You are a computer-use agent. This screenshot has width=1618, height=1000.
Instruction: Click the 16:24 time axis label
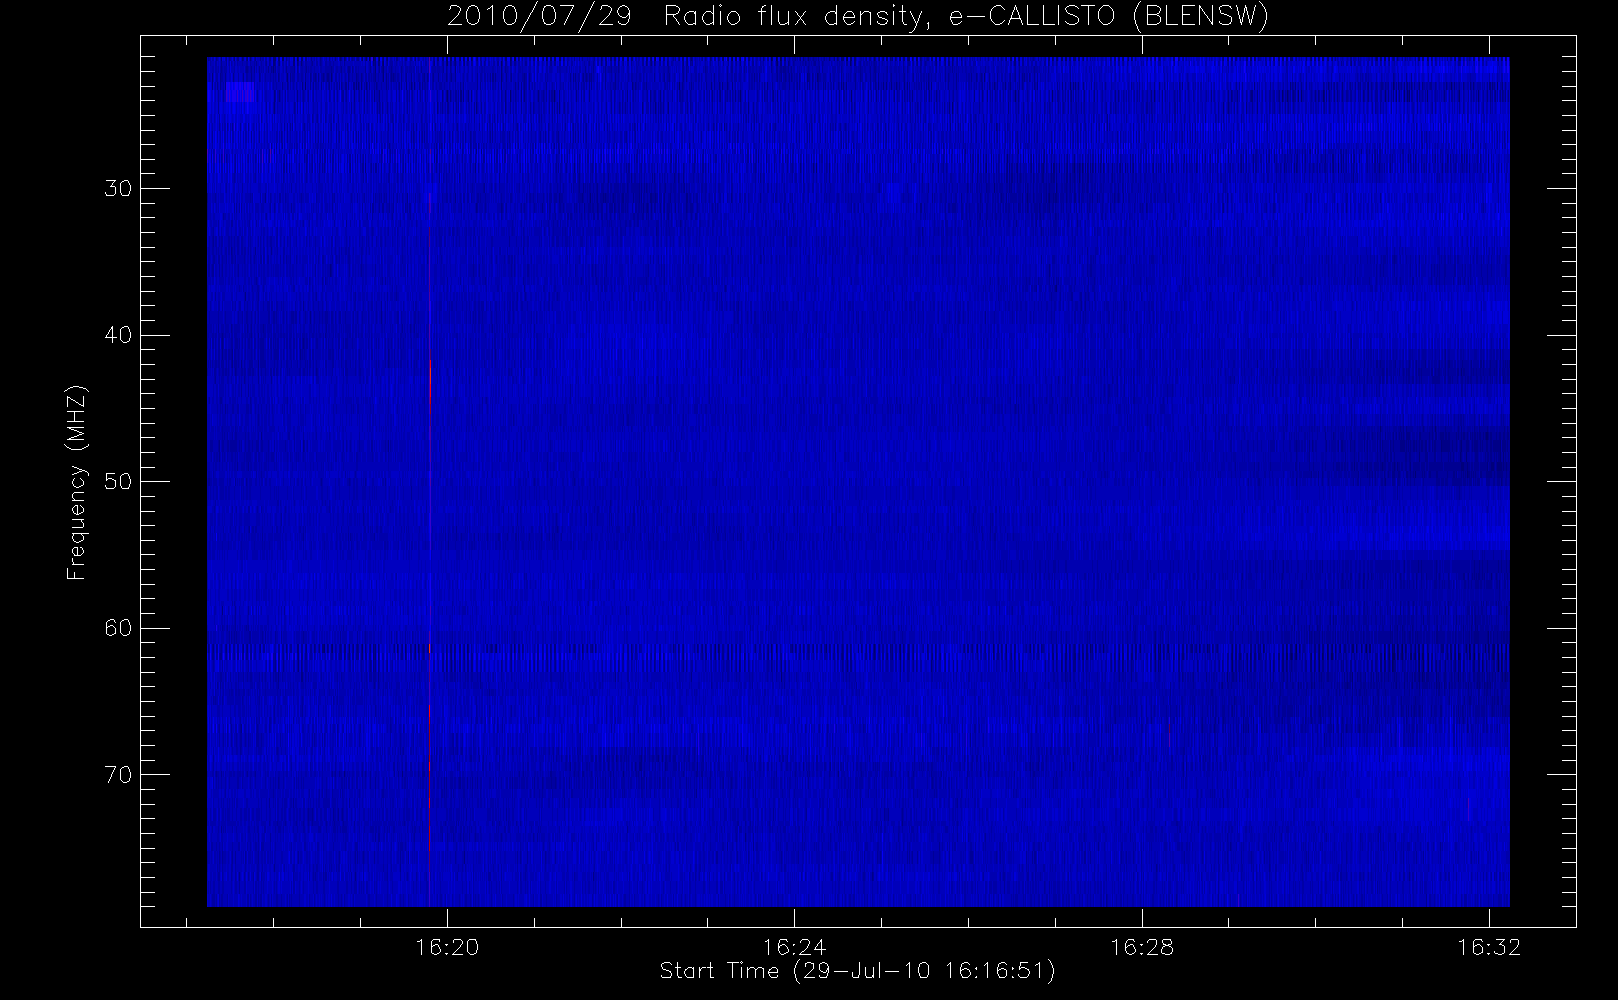click(794, 947)
